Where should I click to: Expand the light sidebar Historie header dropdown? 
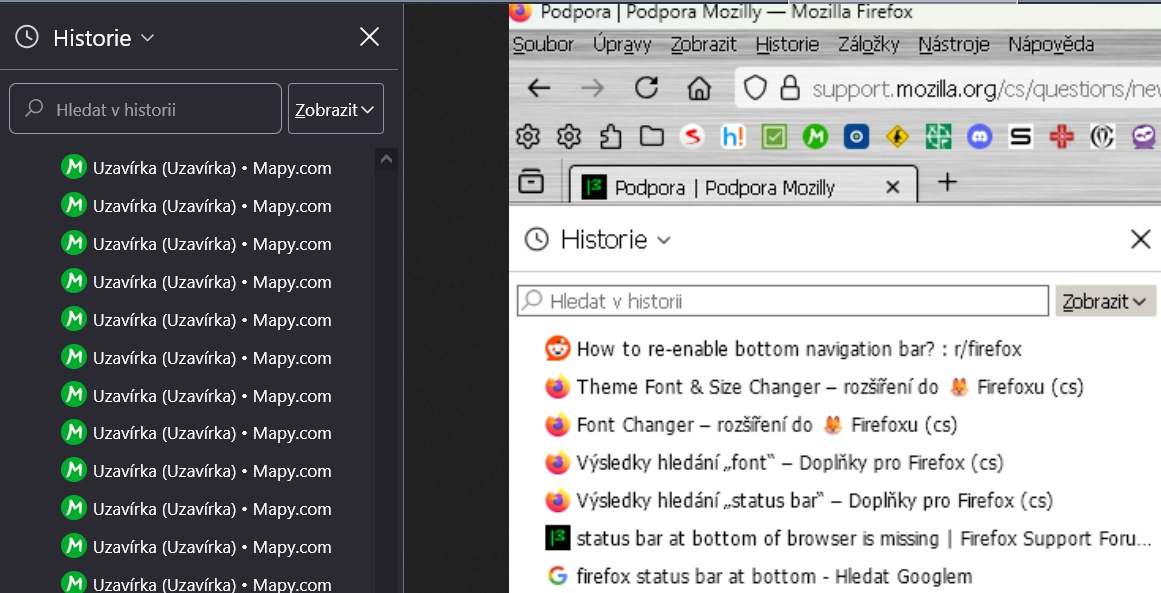664,240
